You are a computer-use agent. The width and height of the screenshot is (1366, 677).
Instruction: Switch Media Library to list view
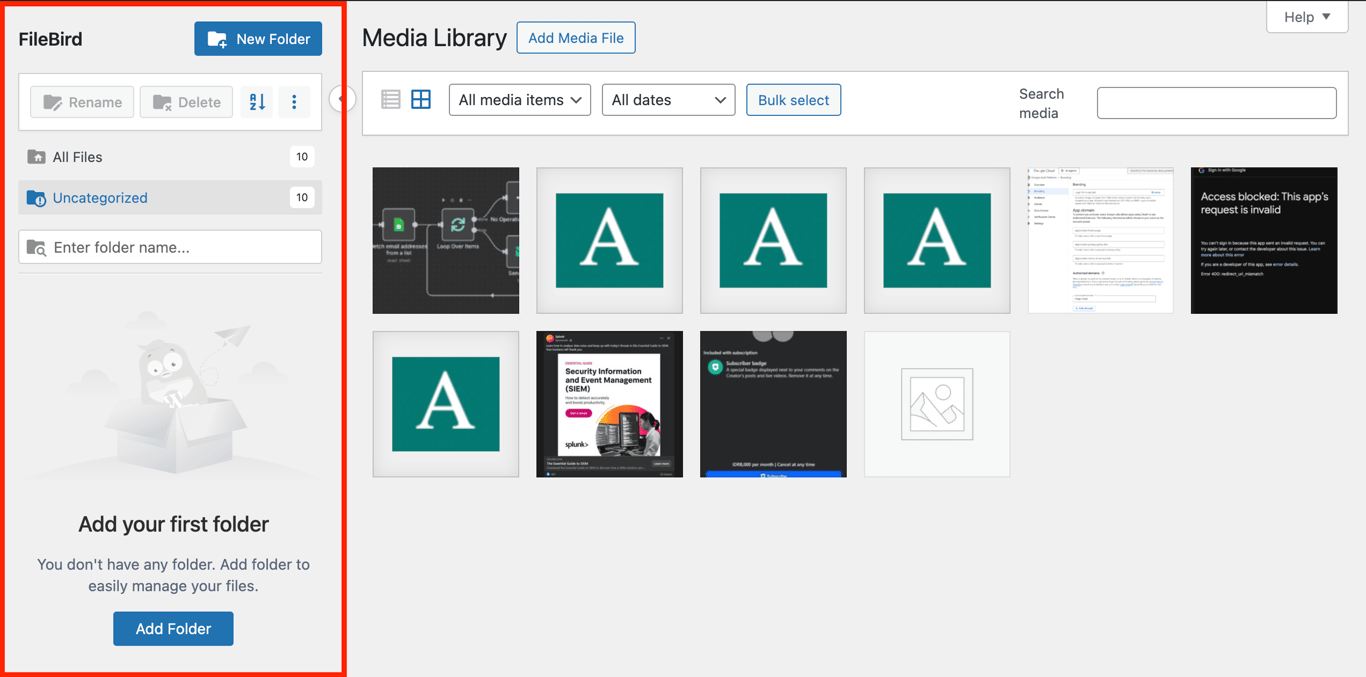[390, 99]
